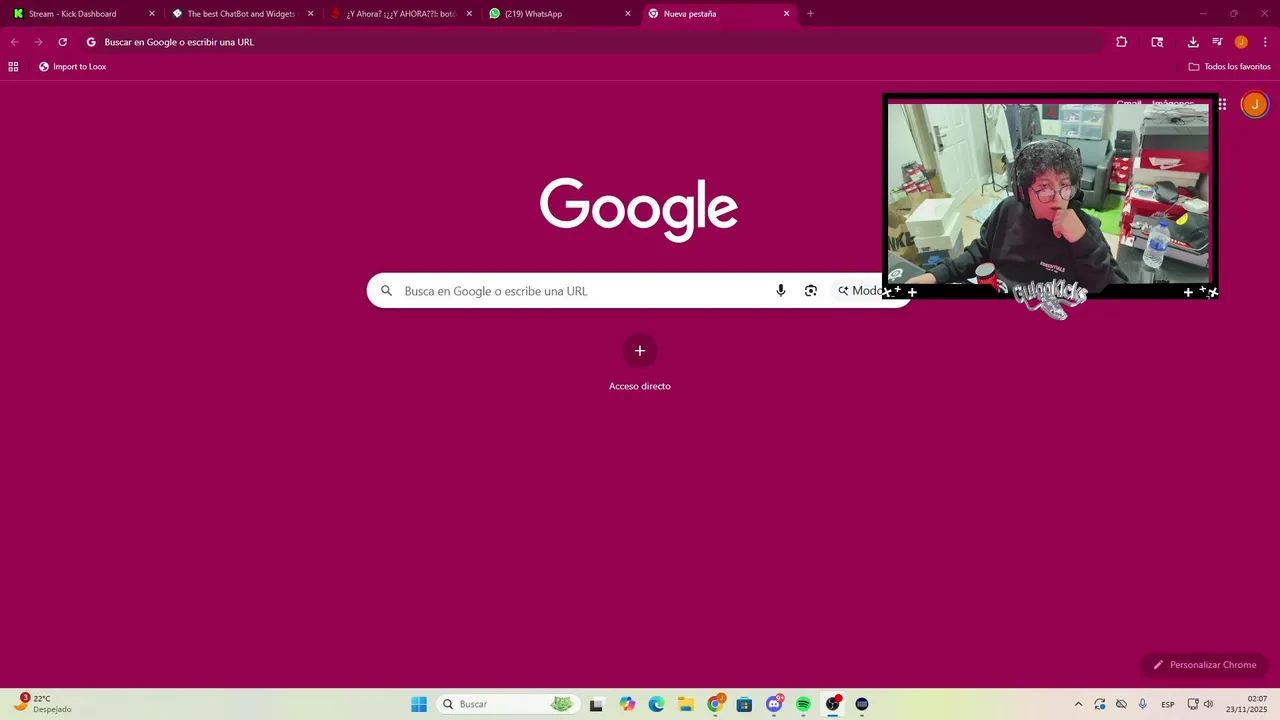Open Google apps grid launcher
This screenshot has width=1280, height=720.
[1222, 104]
